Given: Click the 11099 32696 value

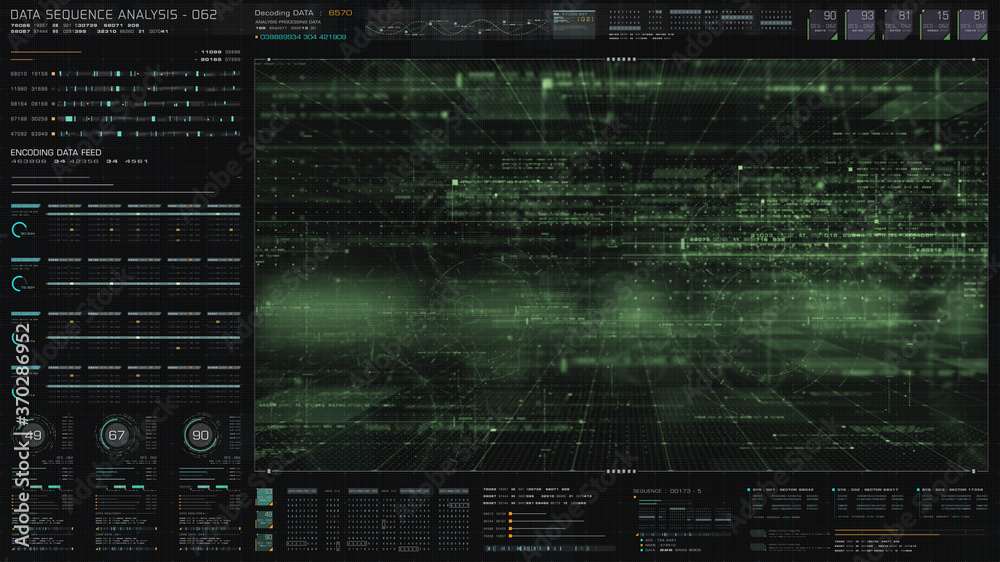Looking at the screenshot, I should pos(220,52).
